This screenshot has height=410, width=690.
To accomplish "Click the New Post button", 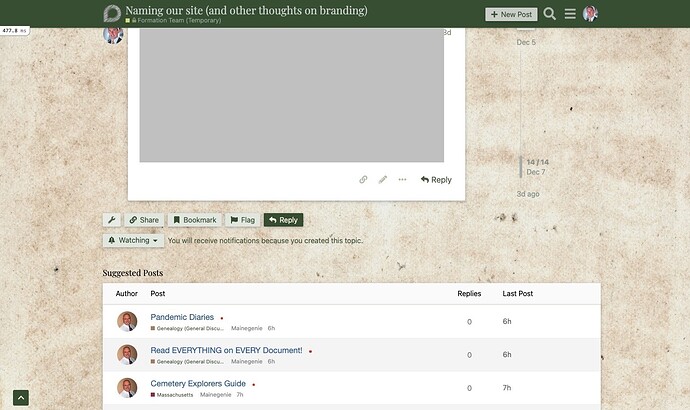I will point(511,14).
